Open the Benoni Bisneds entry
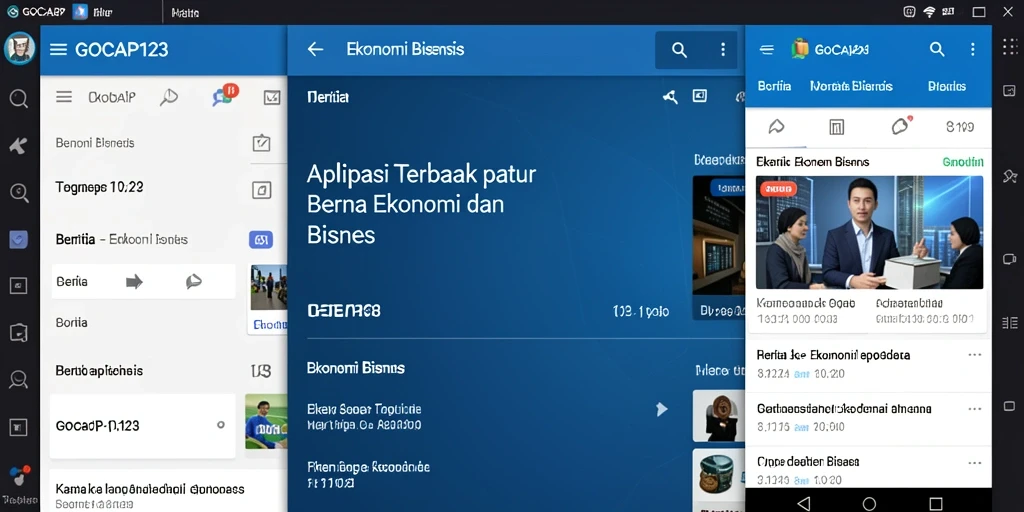The image size is (1024, 512). (x=95, y=142)
